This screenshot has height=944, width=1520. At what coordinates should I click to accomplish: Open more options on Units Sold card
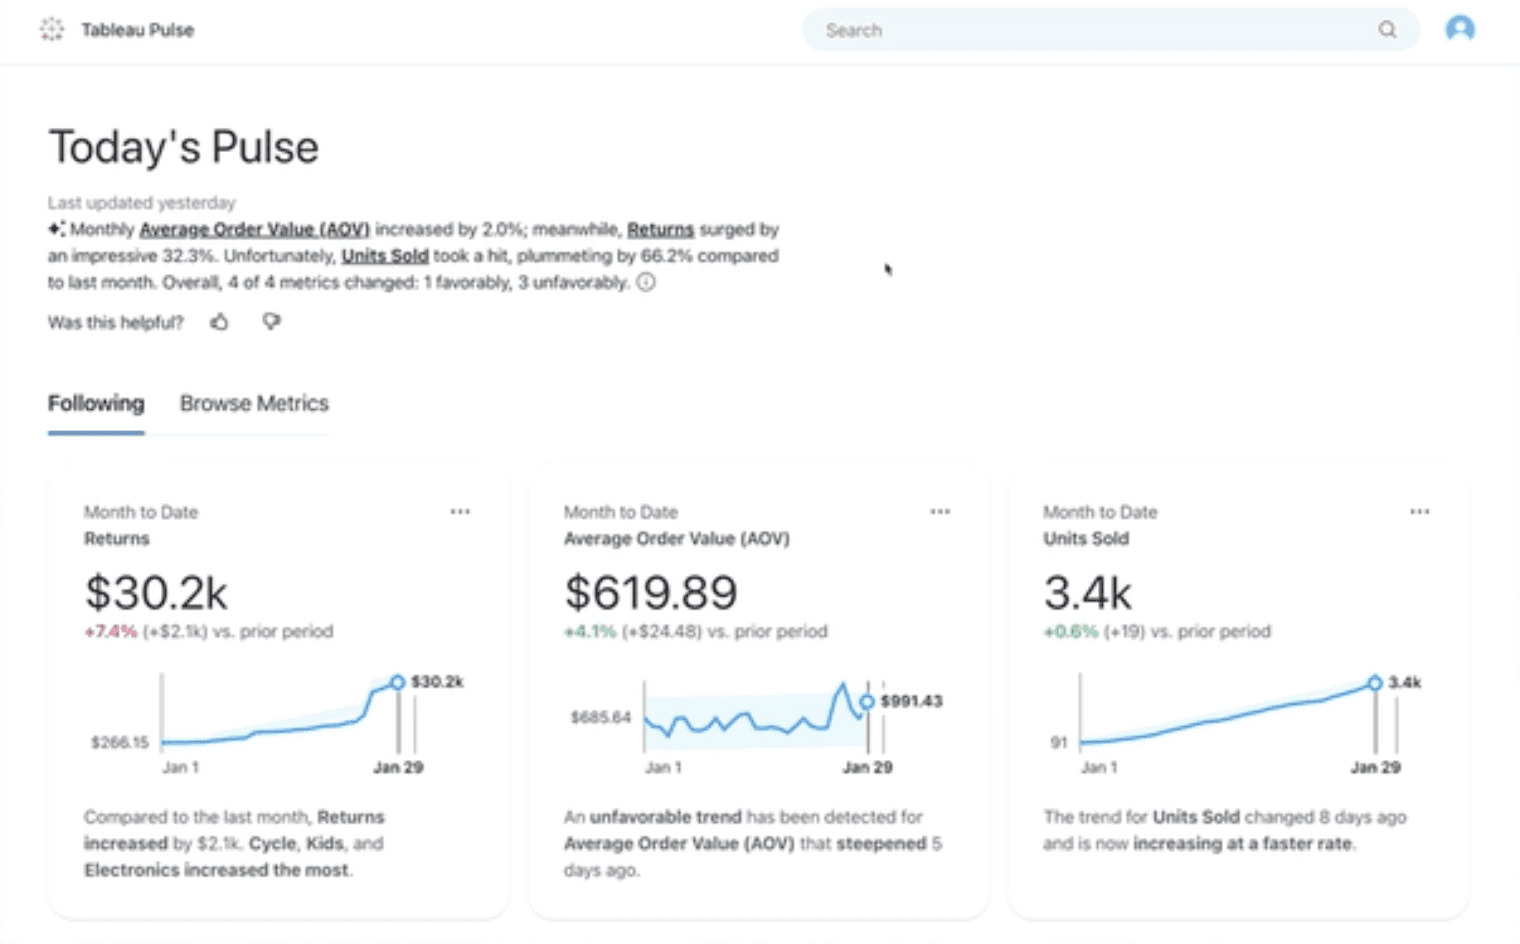tap(1420, 512)
